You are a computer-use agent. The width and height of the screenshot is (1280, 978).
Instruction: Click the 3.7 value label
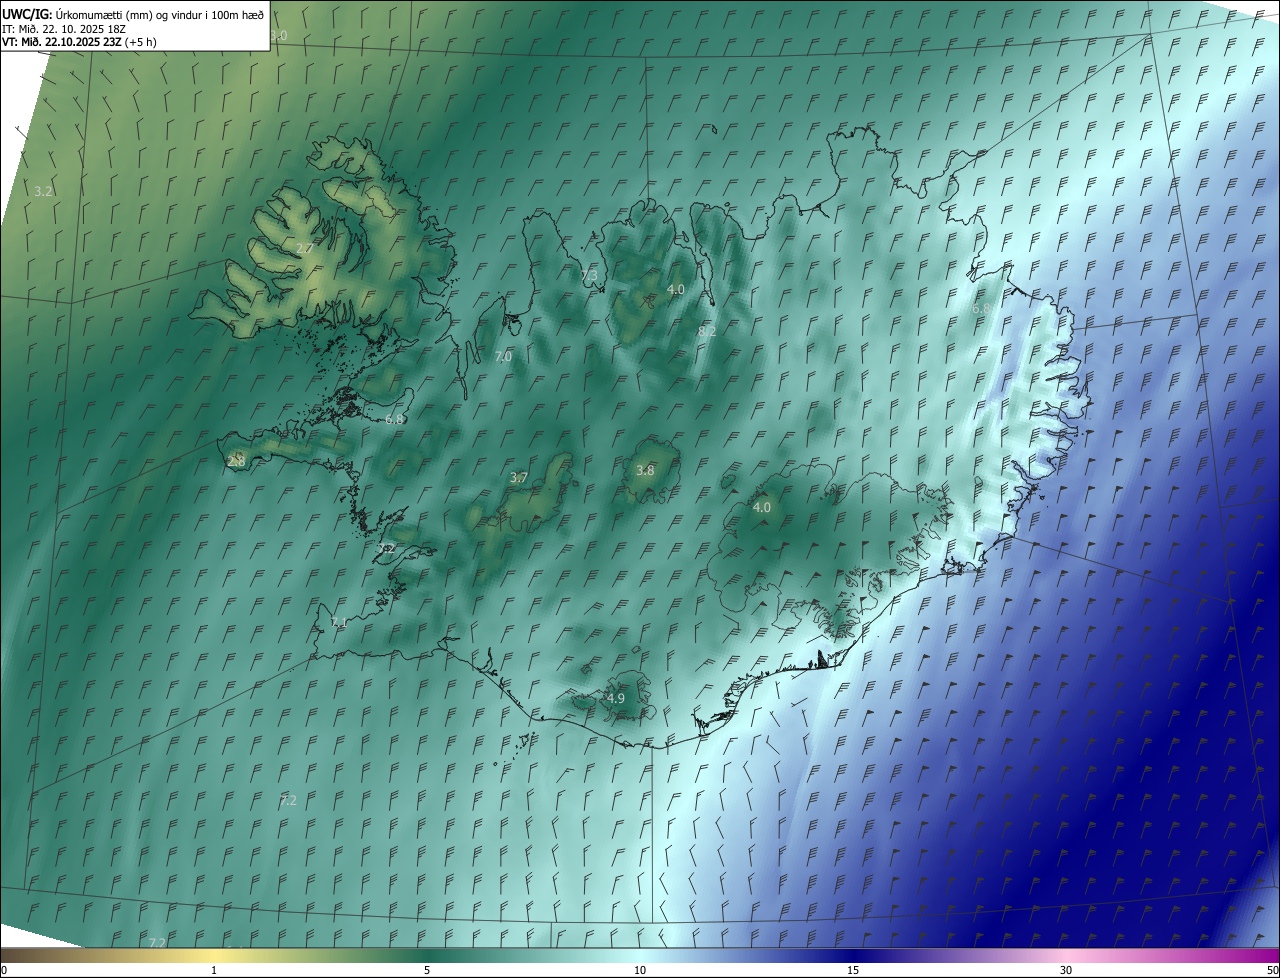518,478
